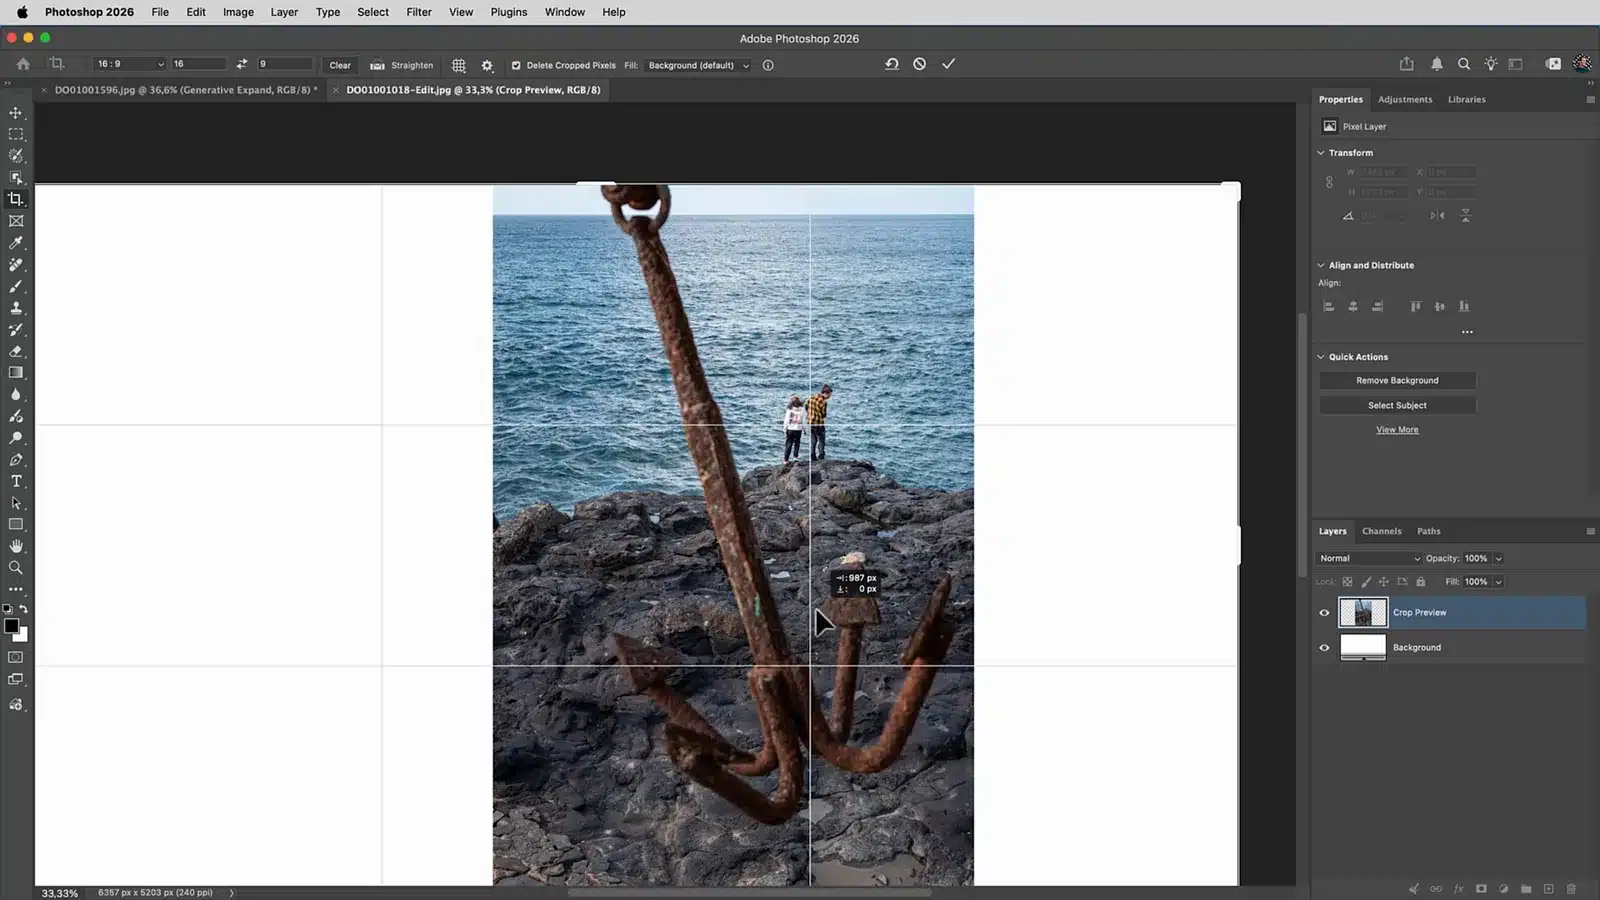Click the Remove Background button
The image size is (1600, 900).
[1397, 380]
